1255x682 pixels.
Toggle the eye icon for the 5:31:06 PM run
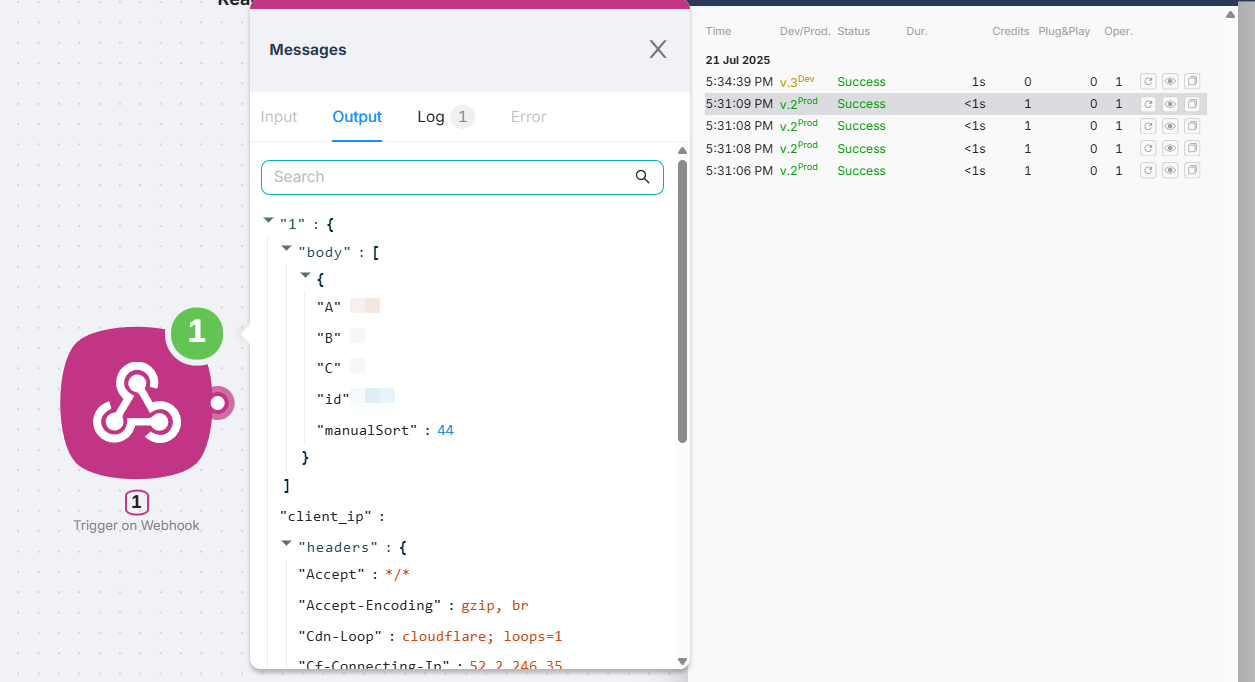click(x=1170, y=171)
